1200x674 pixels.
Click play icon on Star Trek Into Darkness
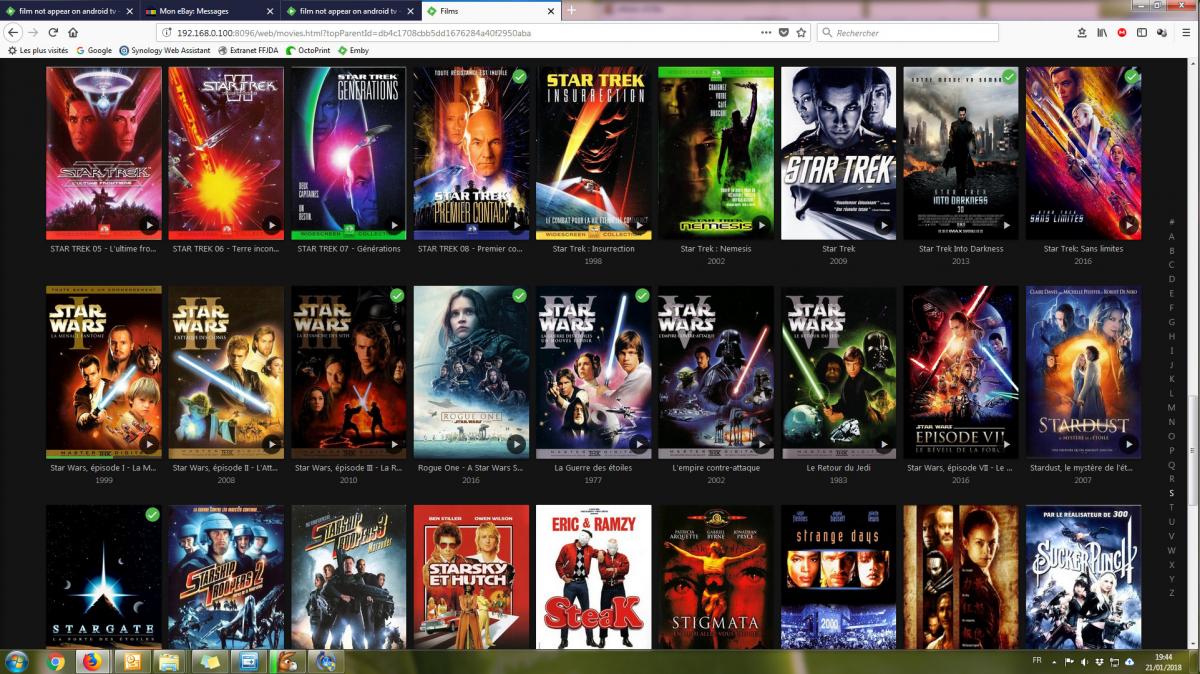[1006, 226]
